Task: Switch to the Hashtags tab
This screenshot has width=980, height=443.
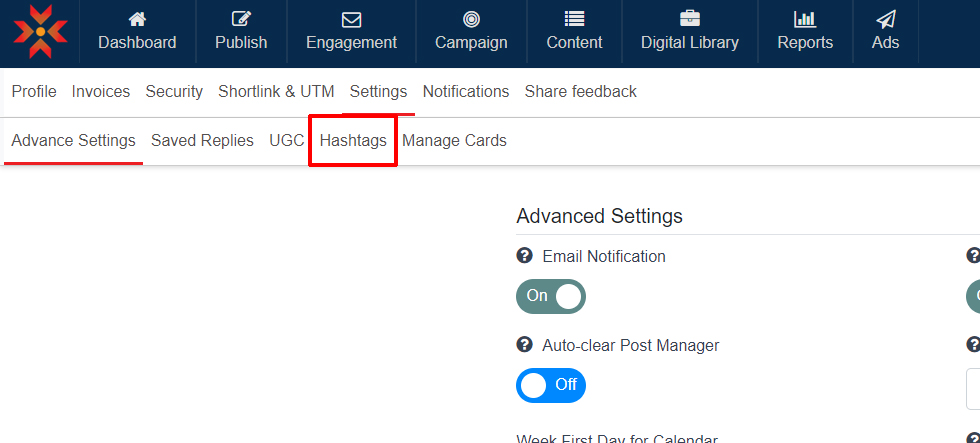Action: 353,141
